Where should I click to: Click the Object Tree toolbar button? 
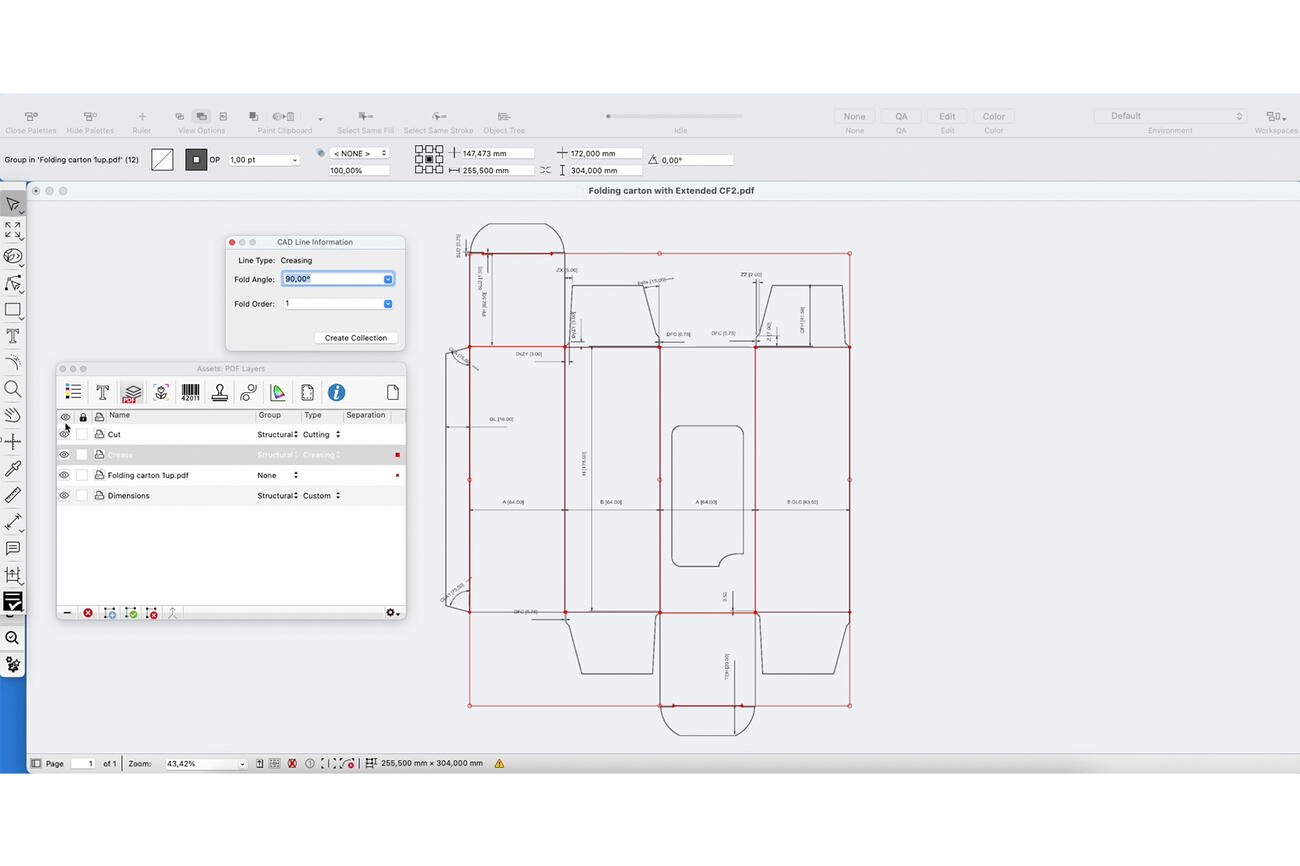[x=503, y=122]
